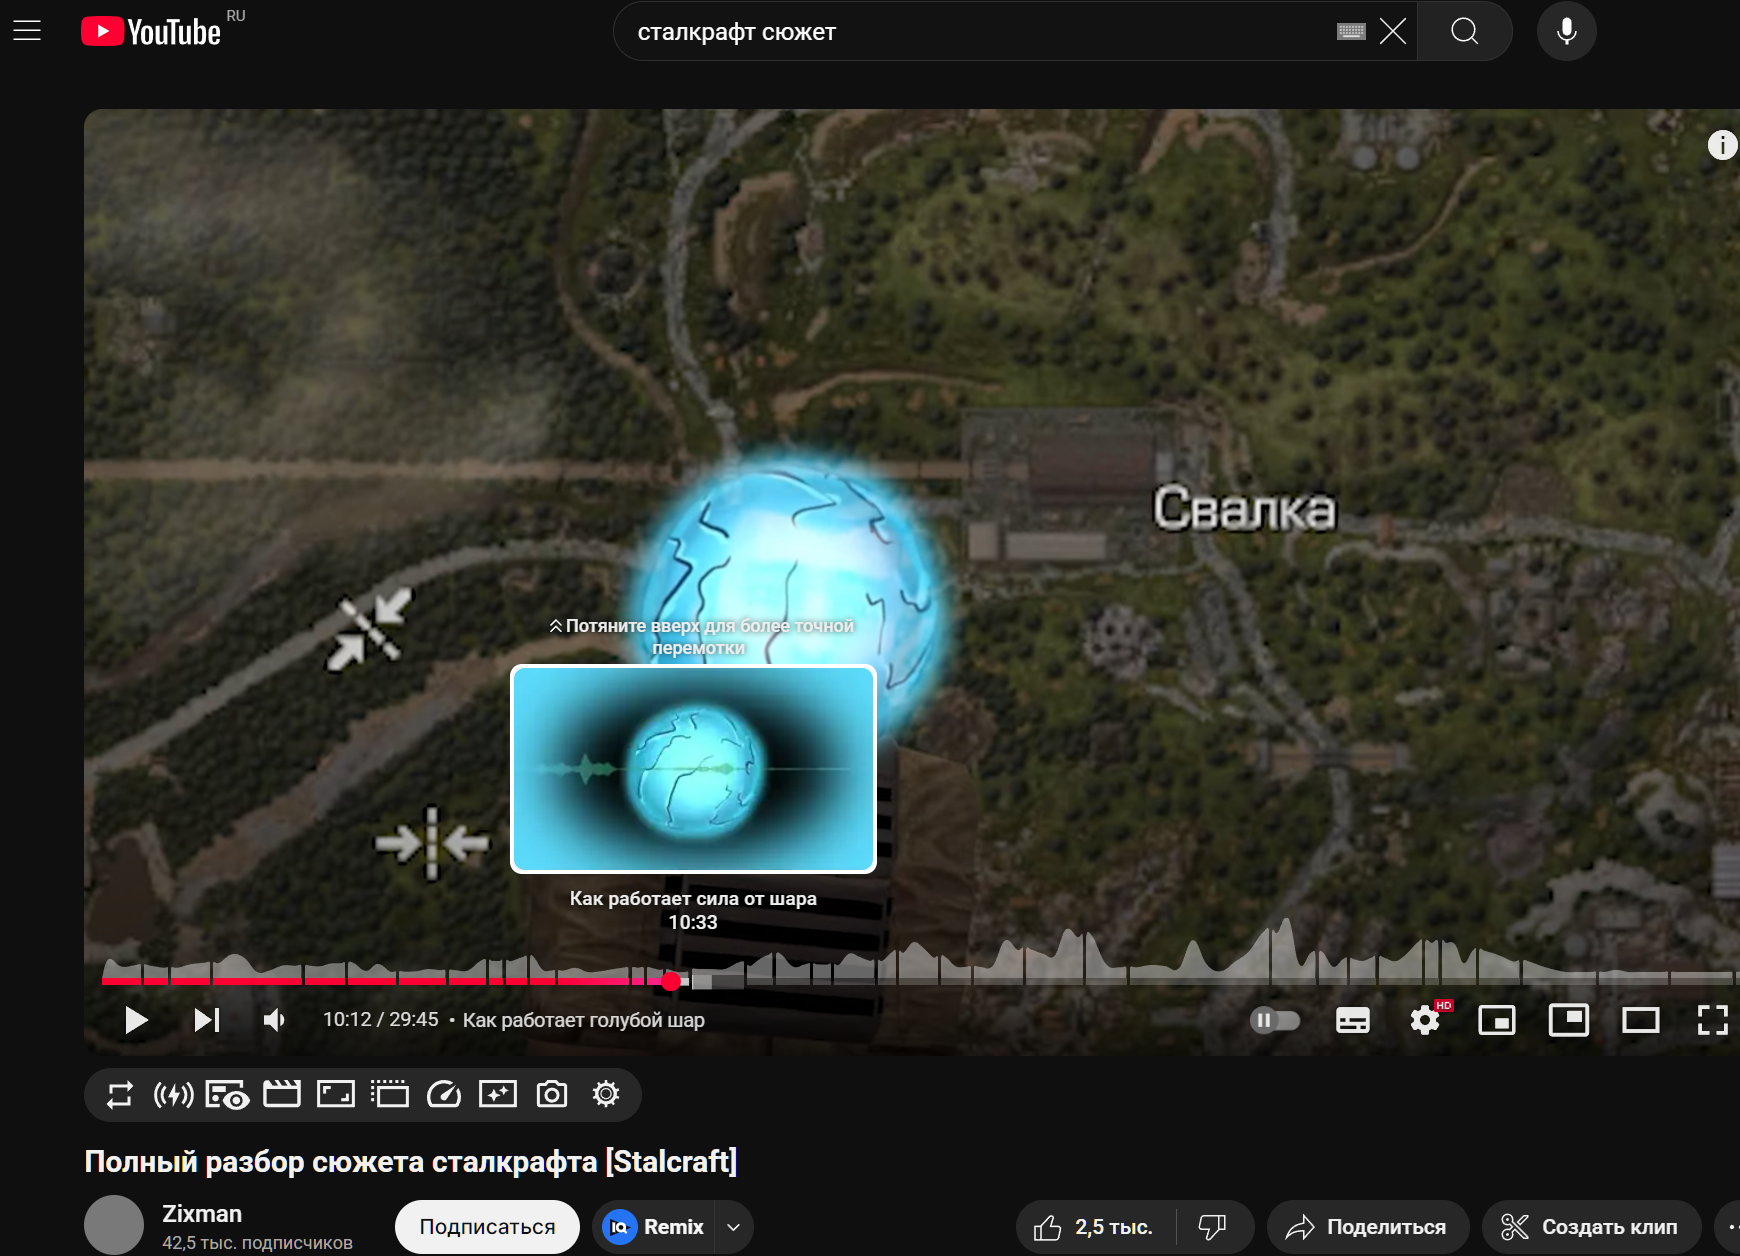The height and width of the screenshot is (1256, 1740).
Task: Expand the Remix dropdown arrow
Action: click(734, 1227)
